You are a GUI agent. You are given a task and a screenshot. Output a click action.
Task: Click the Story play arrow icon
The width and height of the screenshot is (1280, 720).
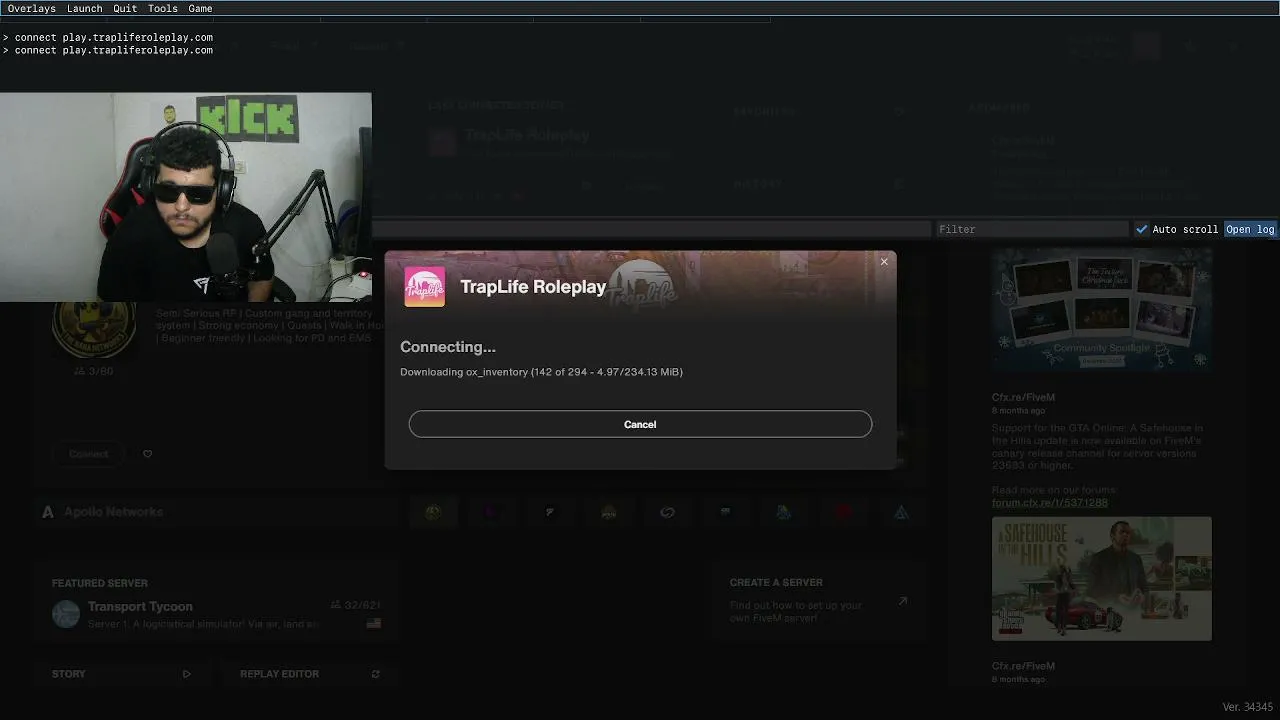click(186, 674)
